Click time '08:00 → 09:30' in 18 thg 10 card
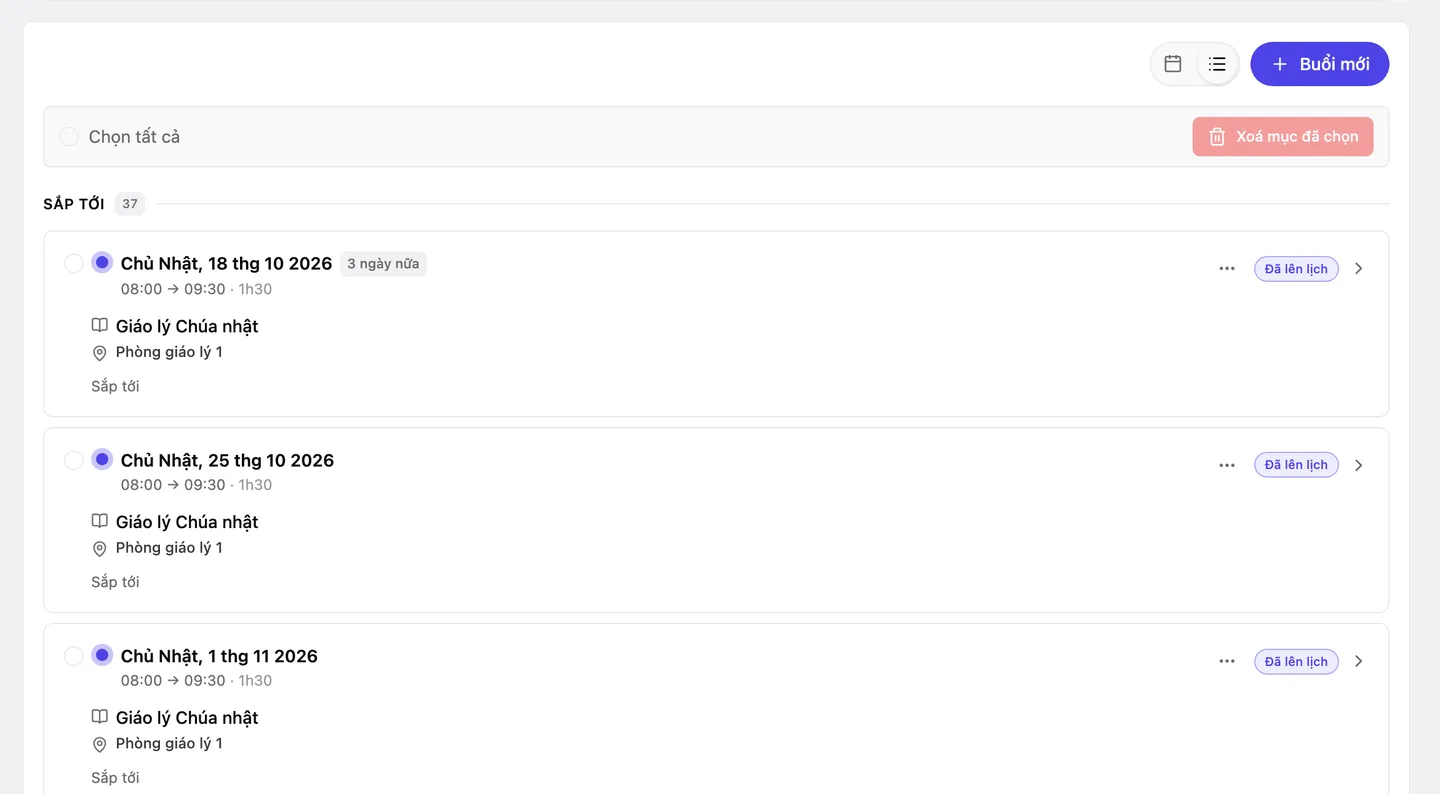Image resolution: width=1440 pixels, height=794 pixels. tap(173, 289)
